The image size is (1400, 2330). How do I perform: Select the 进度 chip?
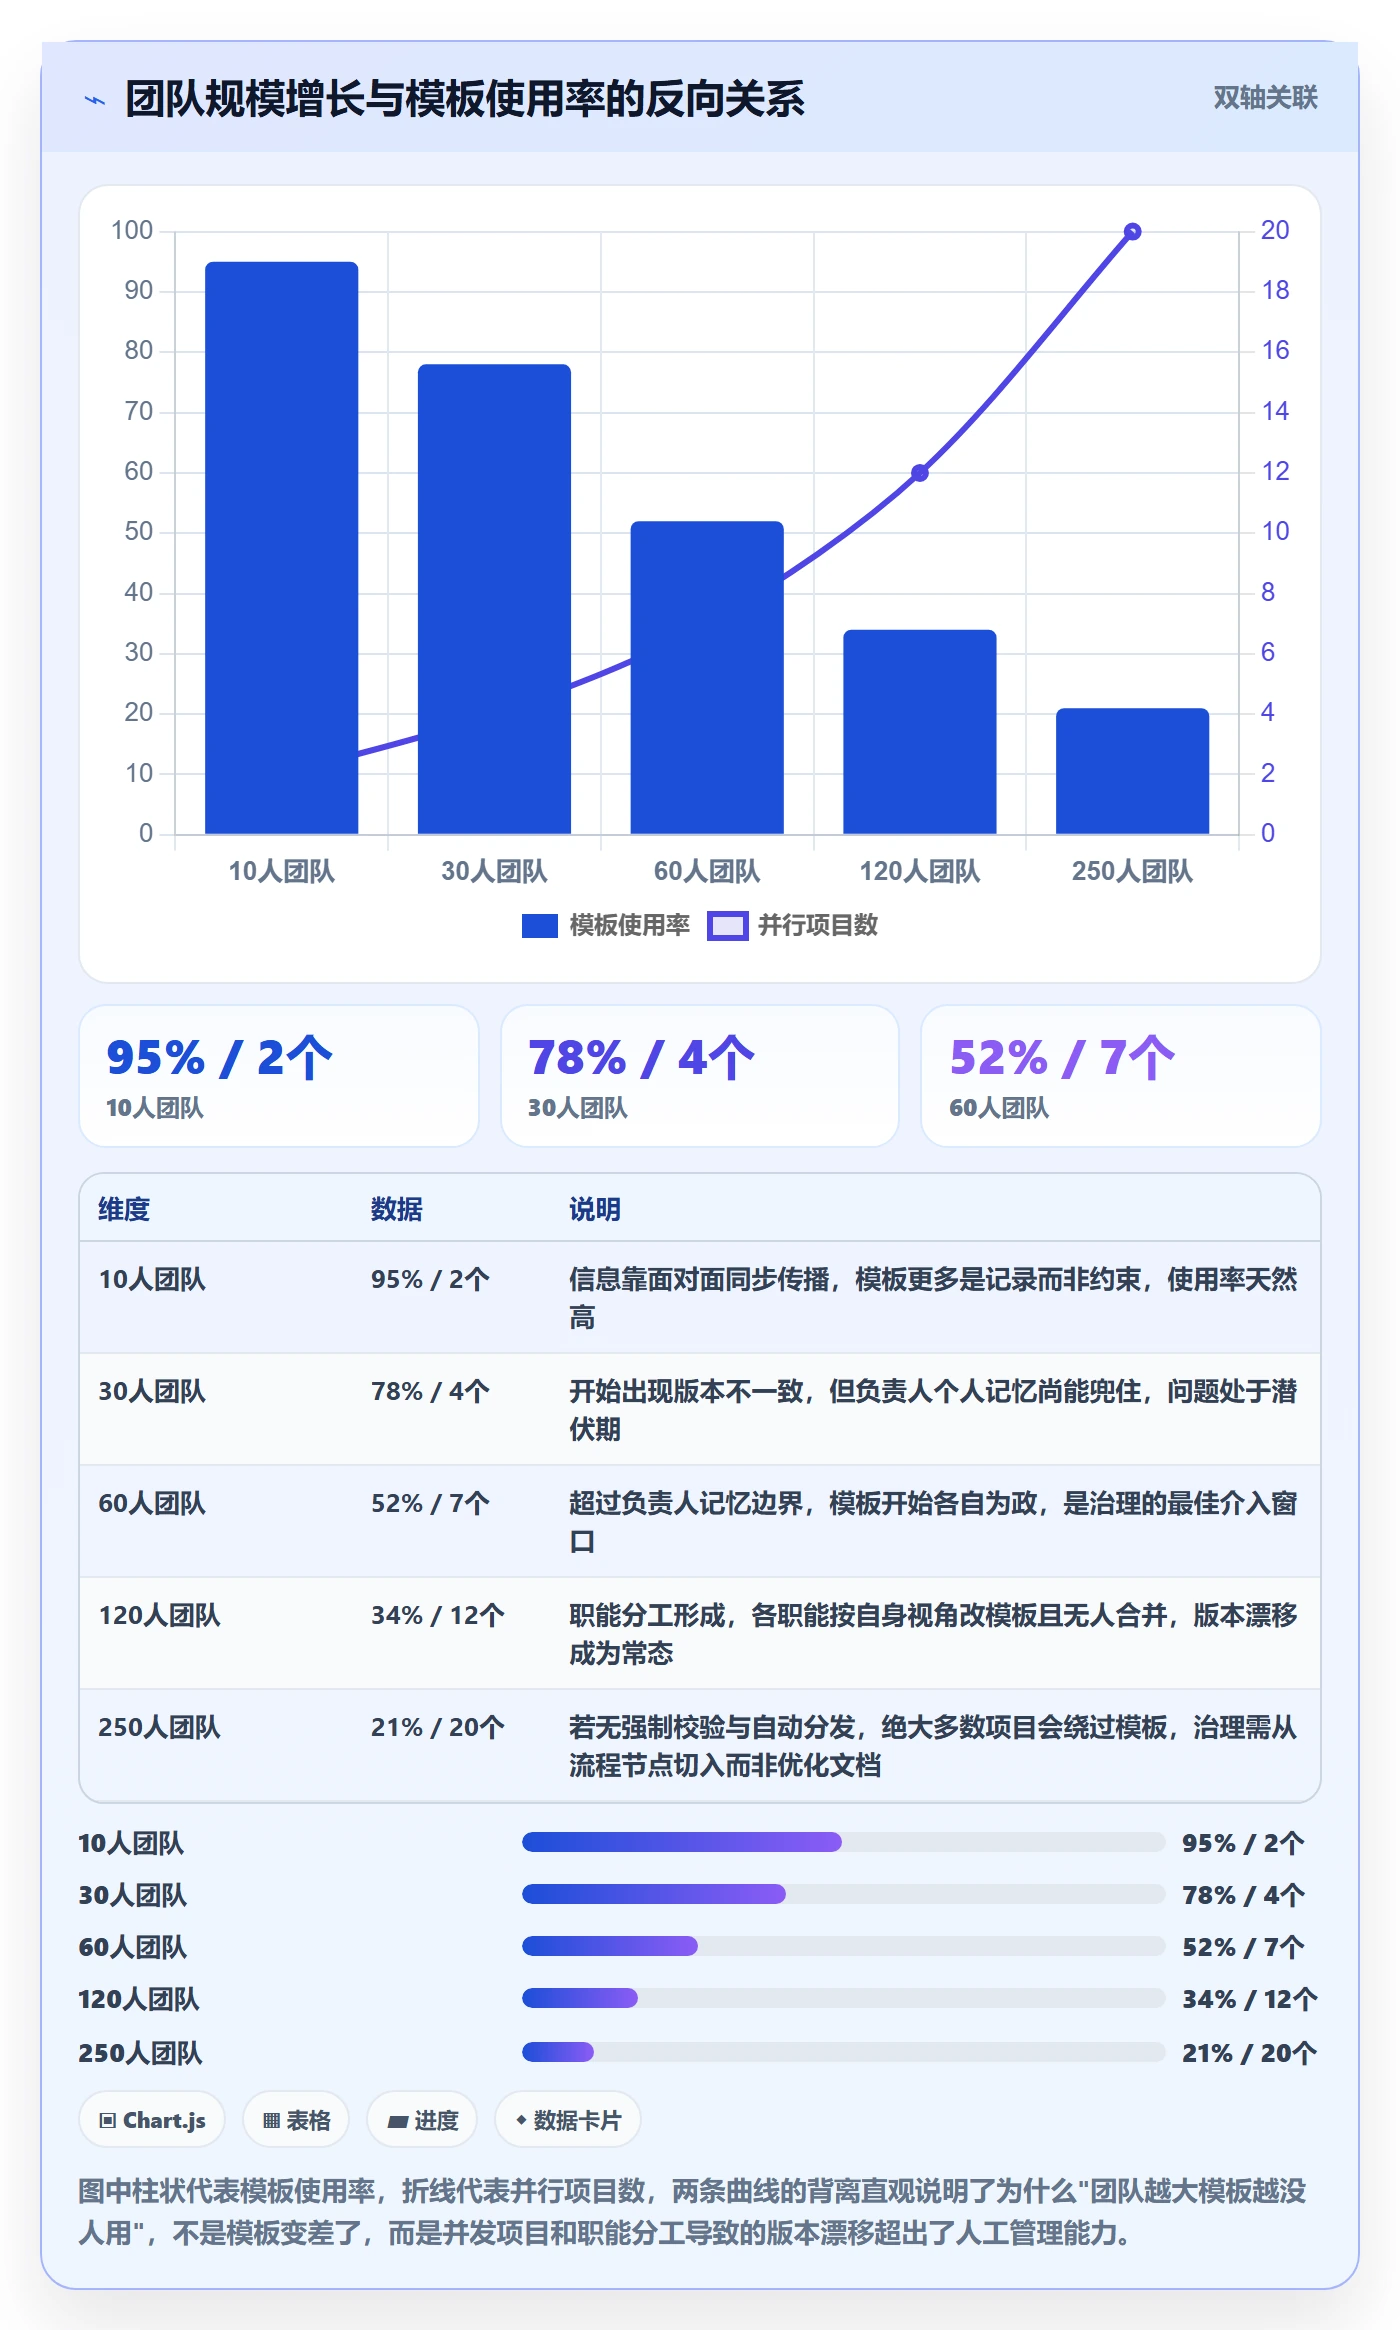[x=422, y=2119]
